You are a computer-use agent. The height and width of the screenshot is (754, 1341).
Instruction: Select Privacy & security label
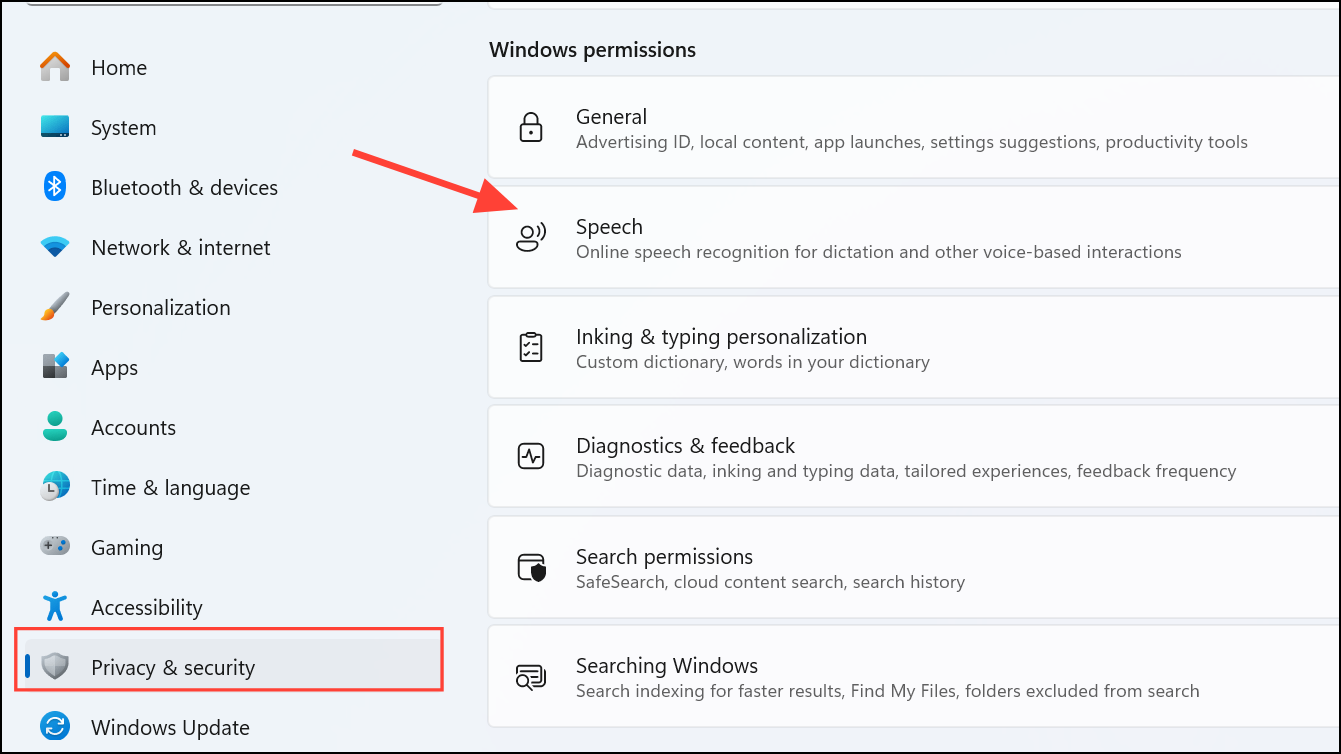[x=172, y=667]
